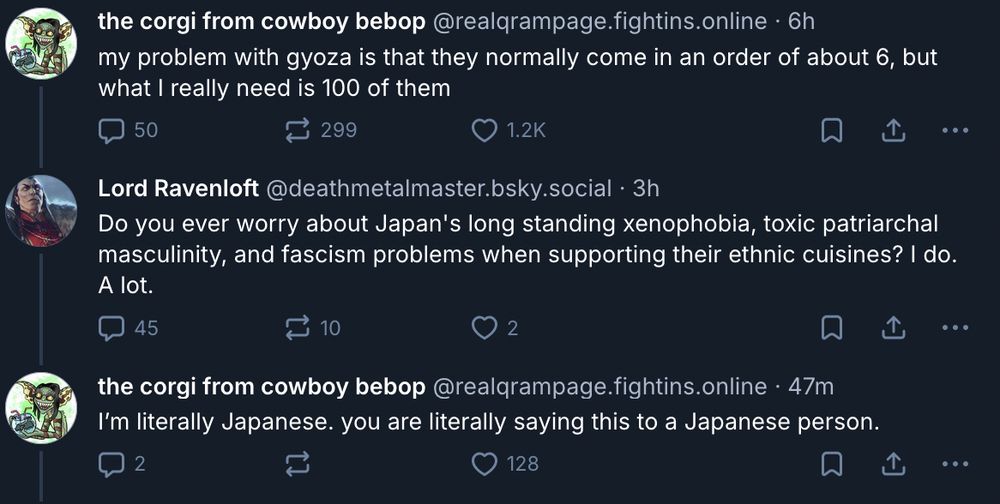Like the gyoza post with 1.2K likes

pyautogui.click(x=485, y=130)
